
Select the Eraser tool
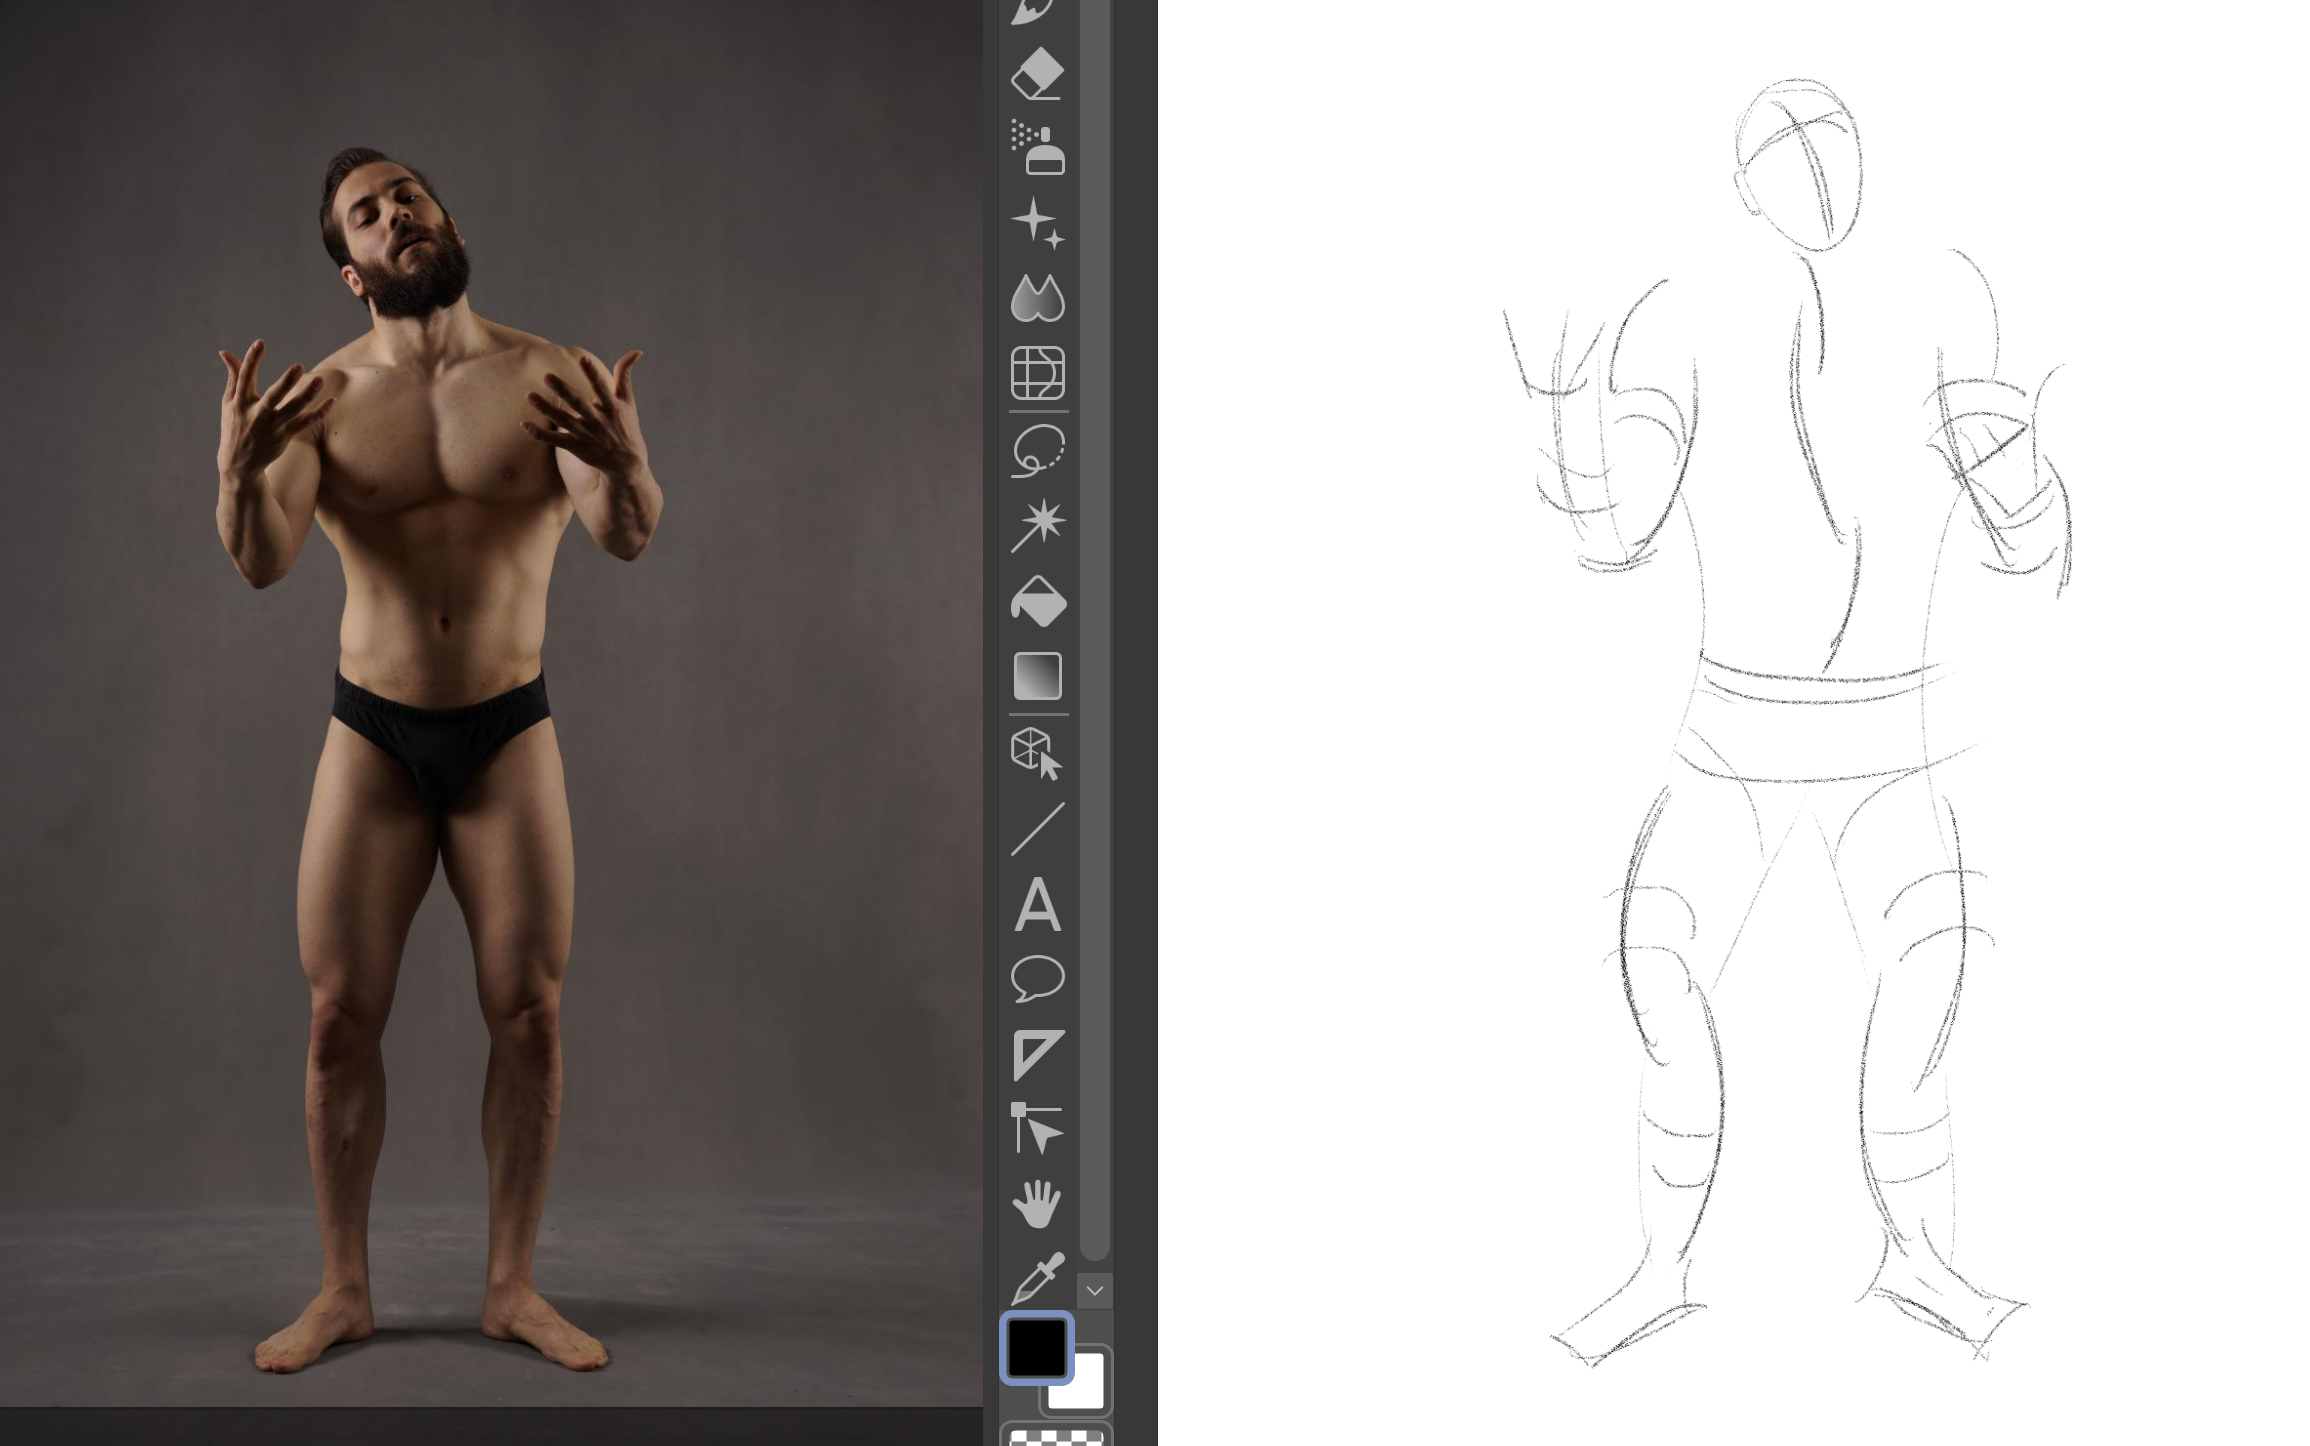pyautogui.click(x=1037, y=74)
